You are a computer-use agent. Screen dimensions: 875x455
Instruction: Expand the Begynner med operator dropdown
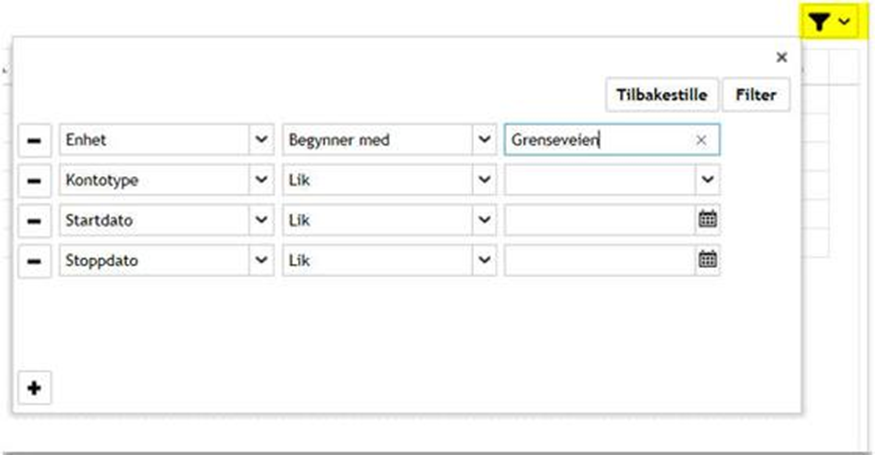click(x=484, y=141)
